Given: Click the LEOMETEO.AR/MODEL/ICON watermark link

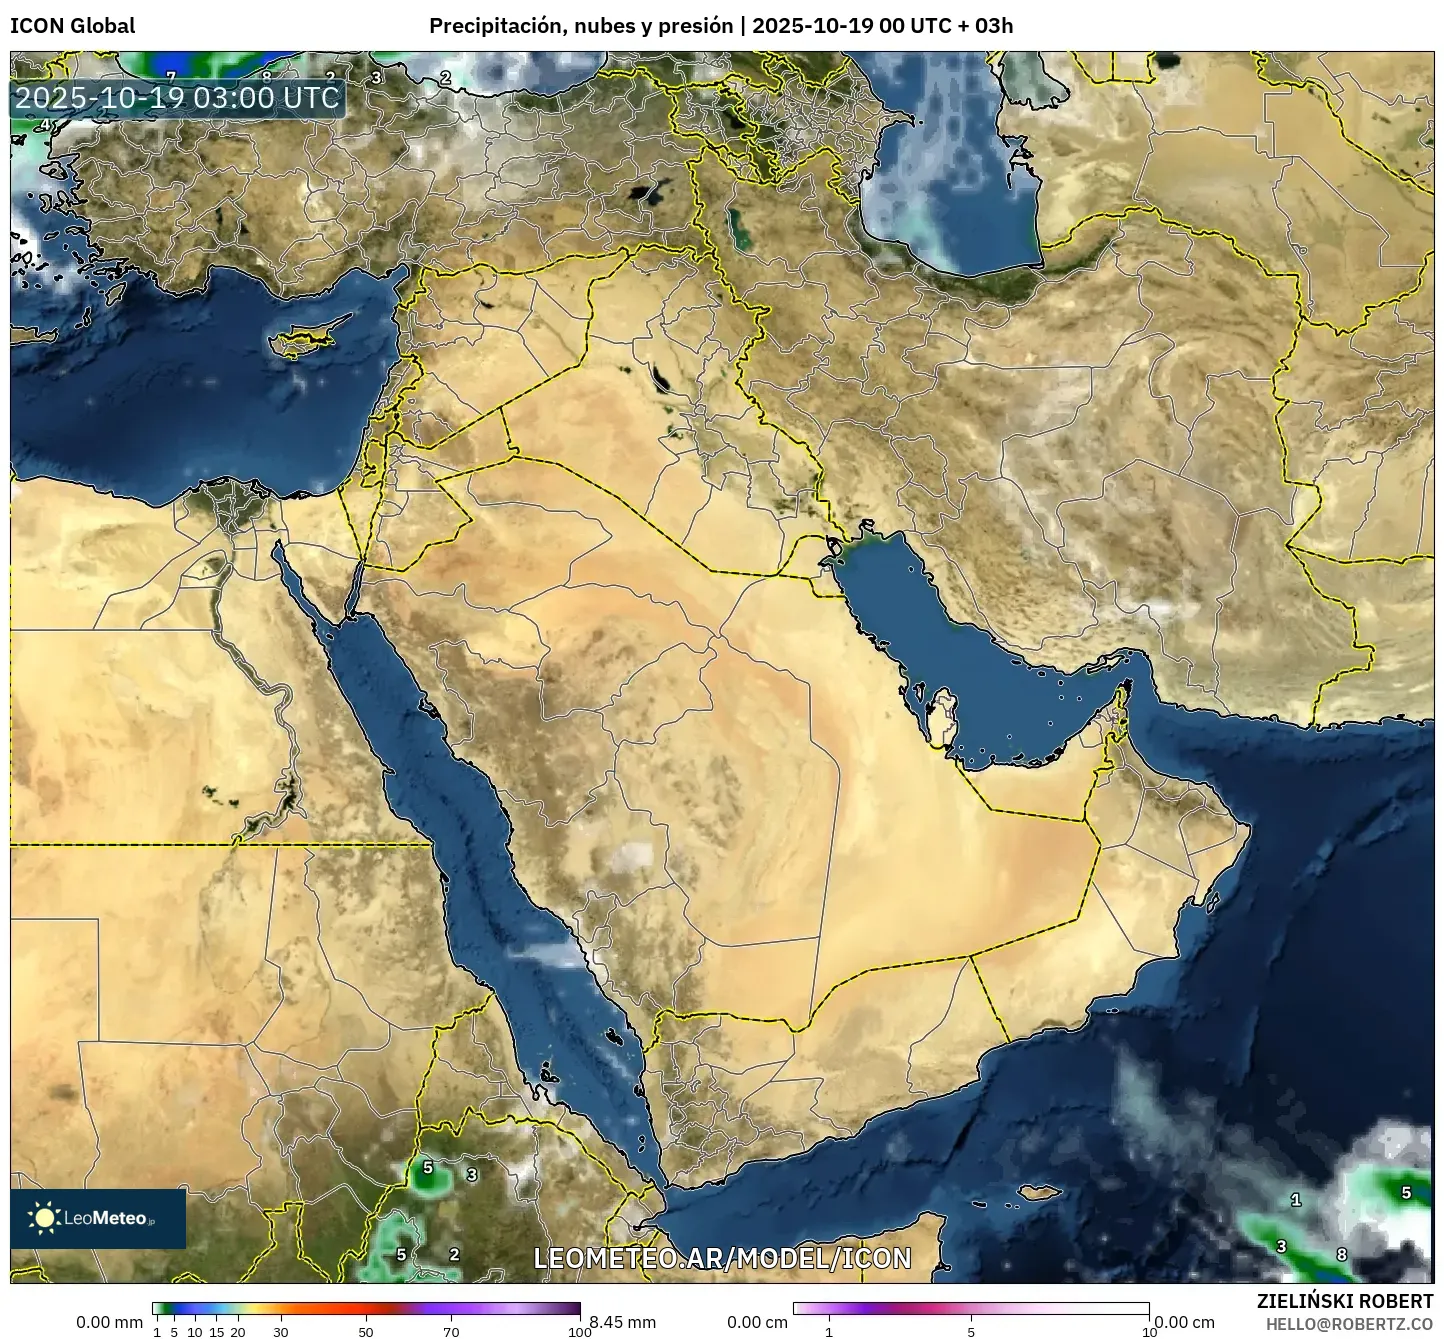Looking at the screenshot, I should click(722, 1258).
